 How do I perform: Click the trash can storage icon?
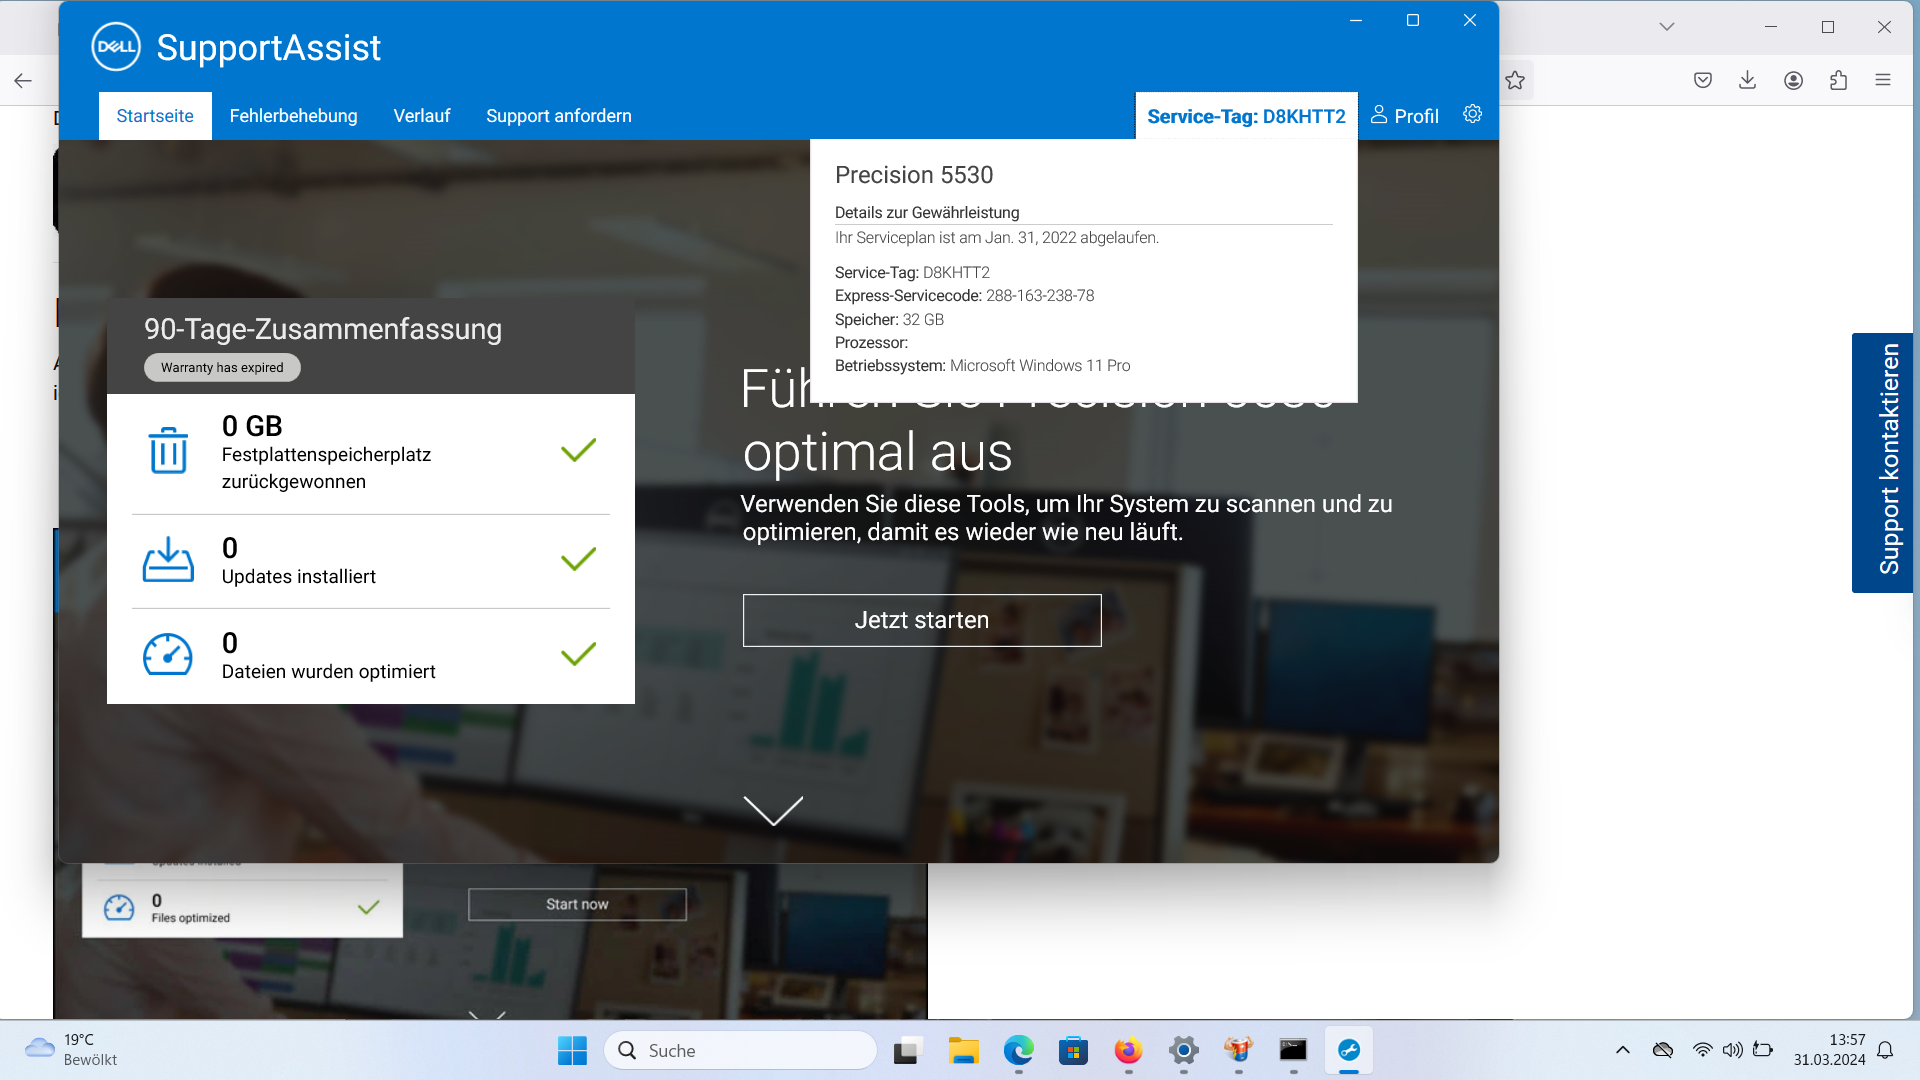168,451
